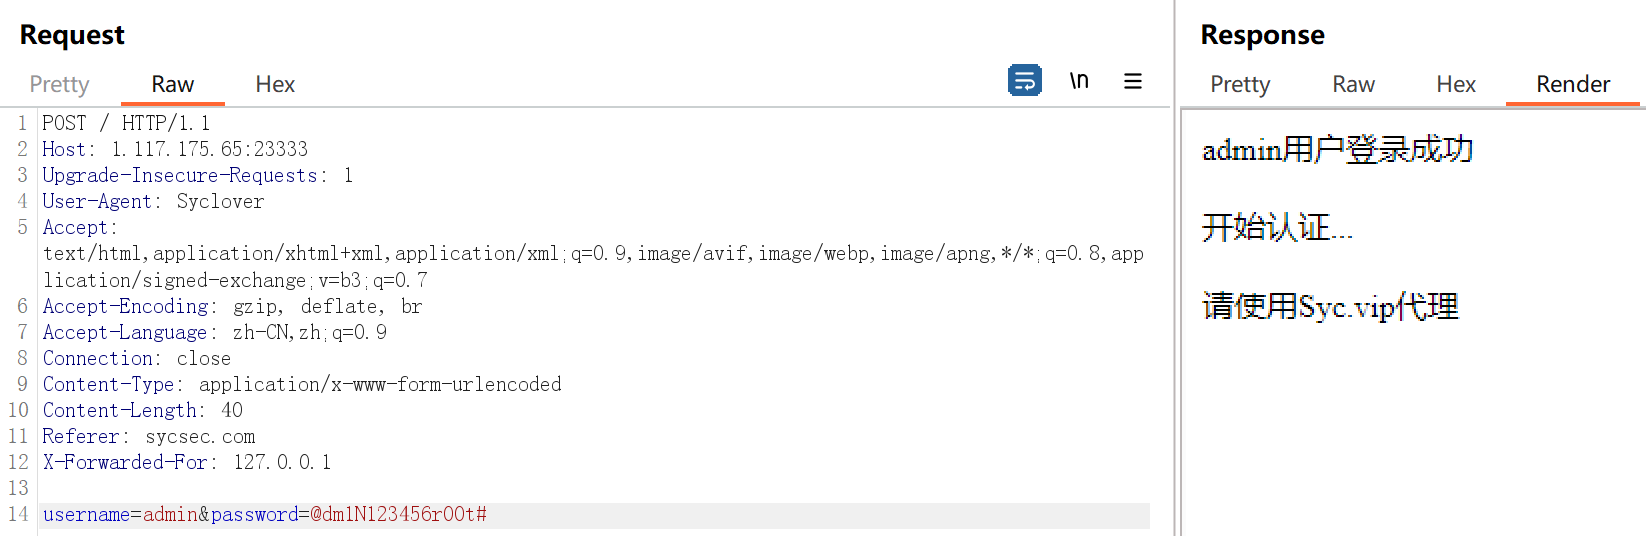
Task: Click the Response panel heading
Action: 1262,35
